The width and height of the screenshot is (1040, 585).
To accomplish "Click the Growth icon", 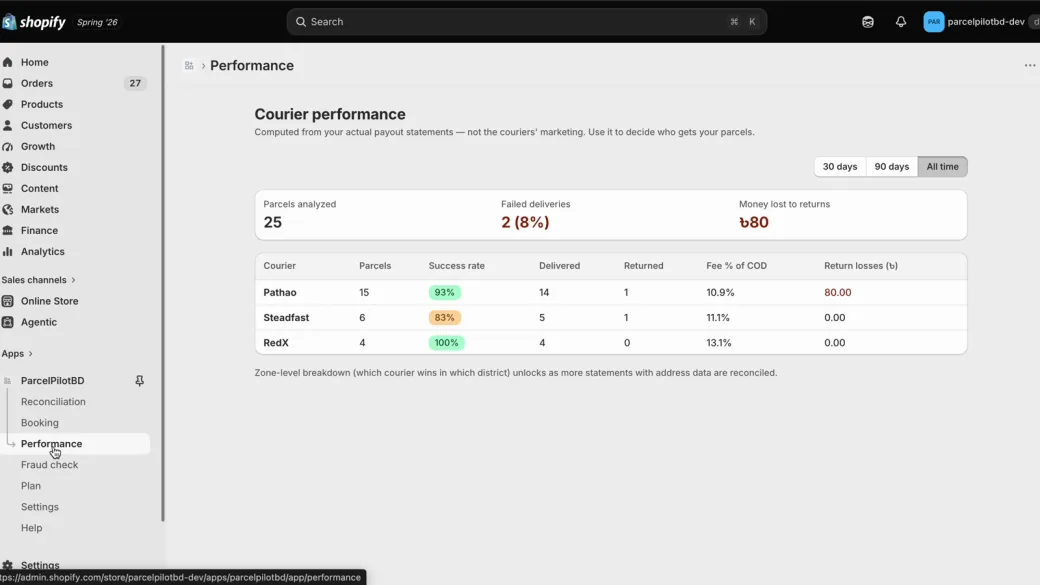I will tap(8, 147).
